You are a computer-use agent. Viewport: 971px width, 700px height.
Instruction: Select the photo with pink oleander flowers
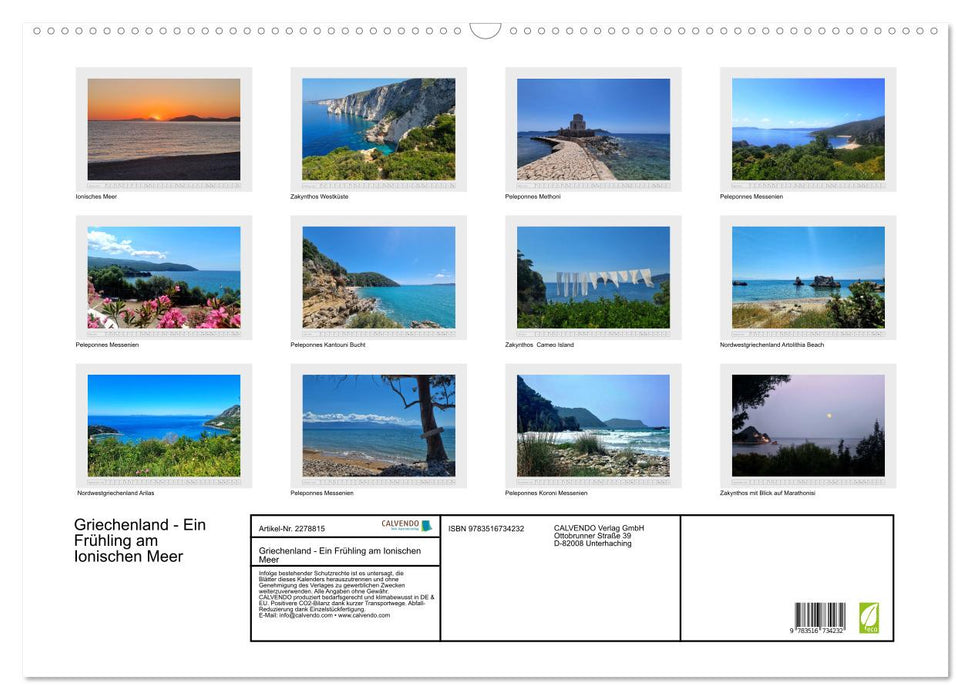(164, 277)
